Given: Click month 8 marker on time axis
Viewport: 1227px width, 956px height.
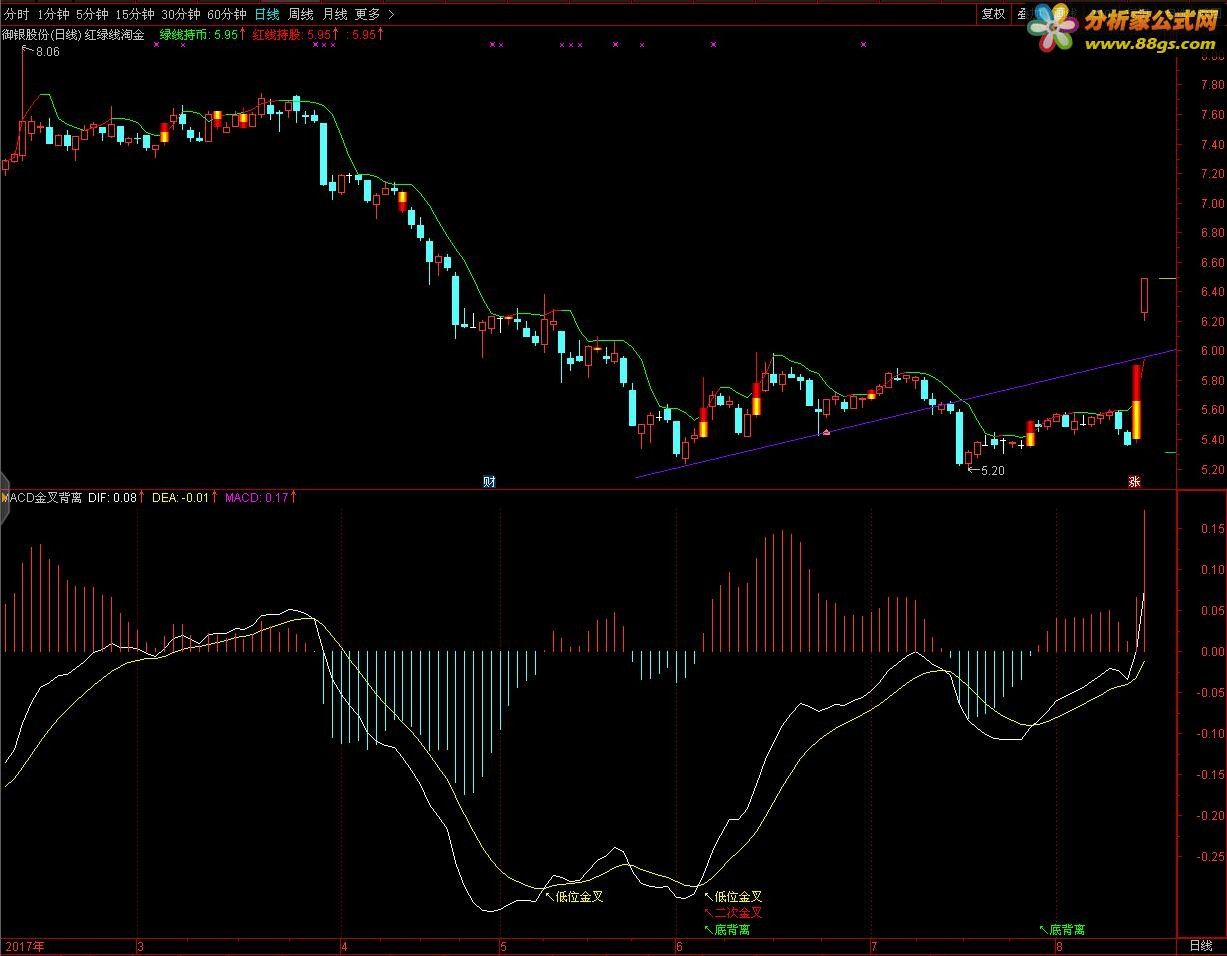Looking at the screenshot, I should coord(1058,946).
